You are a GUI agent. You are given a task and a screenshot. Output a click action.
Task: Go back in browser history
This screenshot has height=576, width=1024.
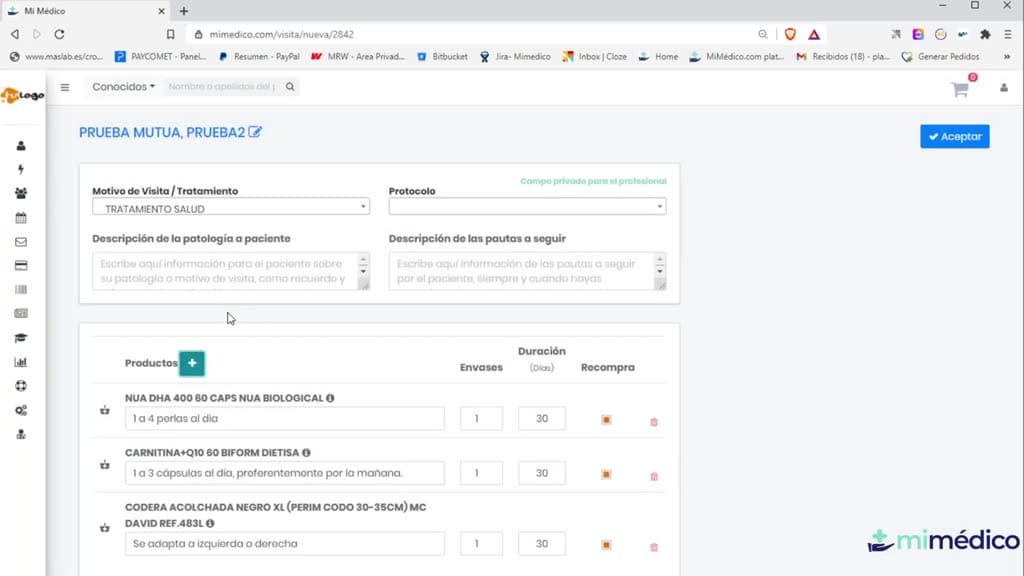[14, 34]
